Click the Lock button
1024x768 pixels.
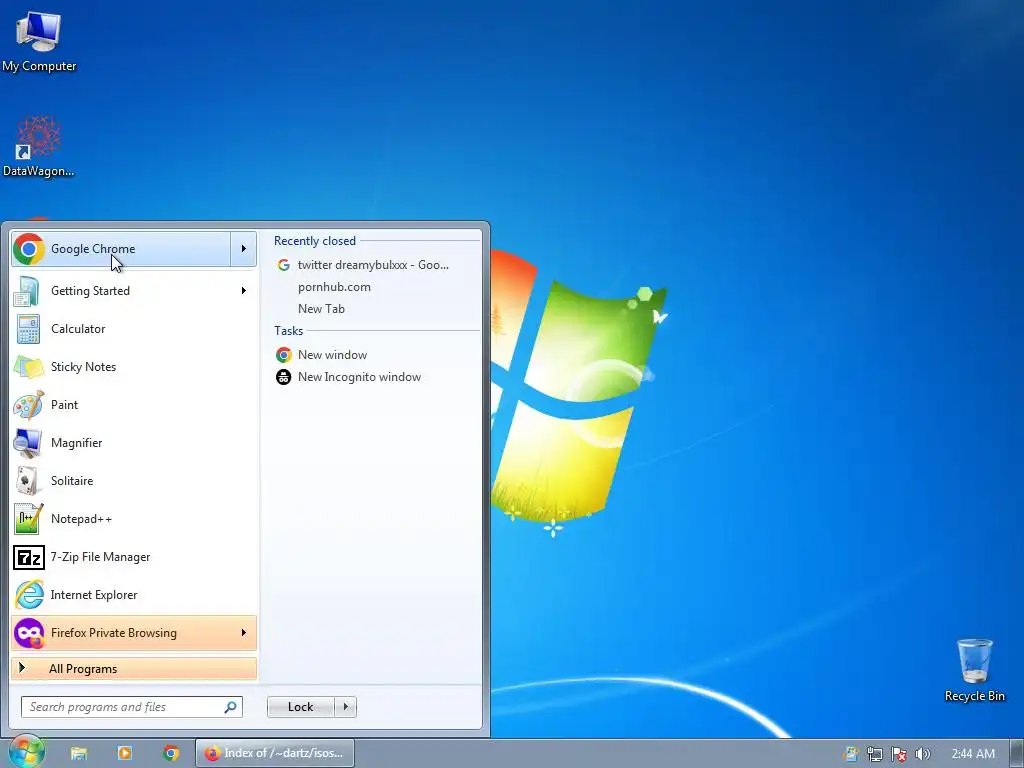click(300, 707)
